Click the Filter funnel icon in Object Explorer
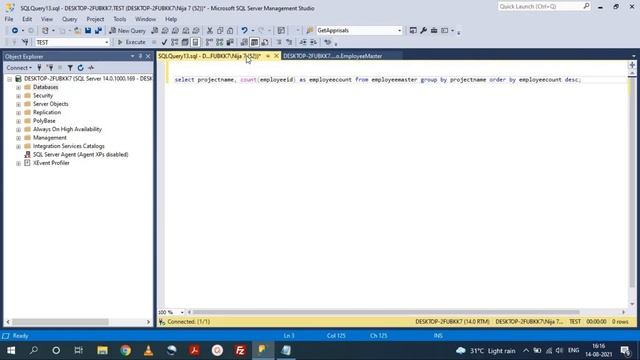 70,68
